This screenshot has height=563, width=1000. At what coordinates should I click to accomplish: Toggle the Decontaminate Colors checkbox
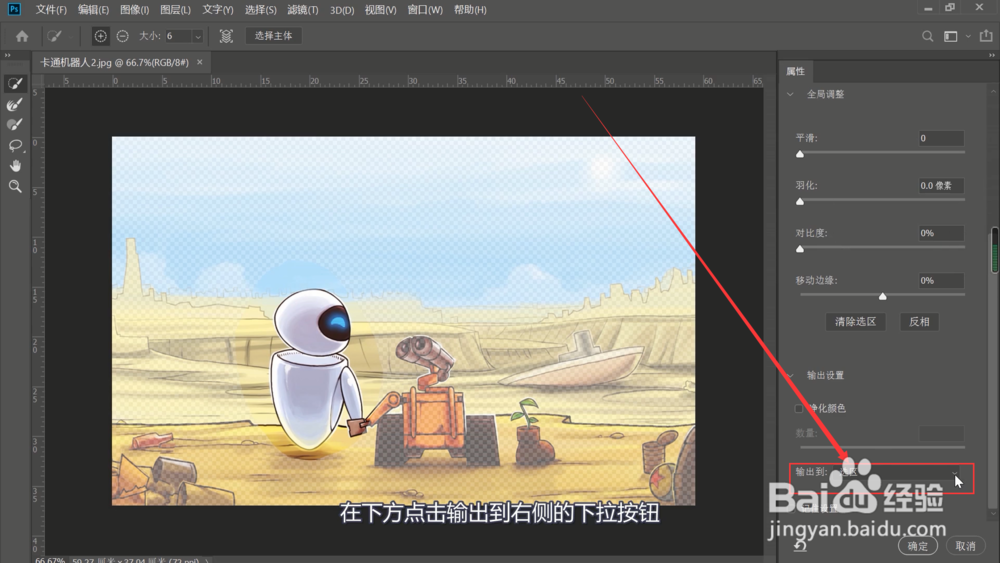pyautogui.click(x=798, y=408)
